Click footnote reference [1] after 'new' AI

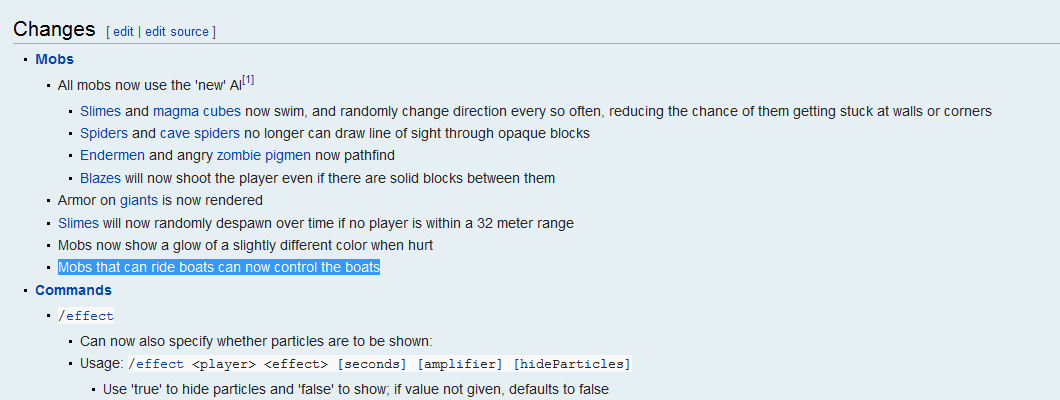249,80
